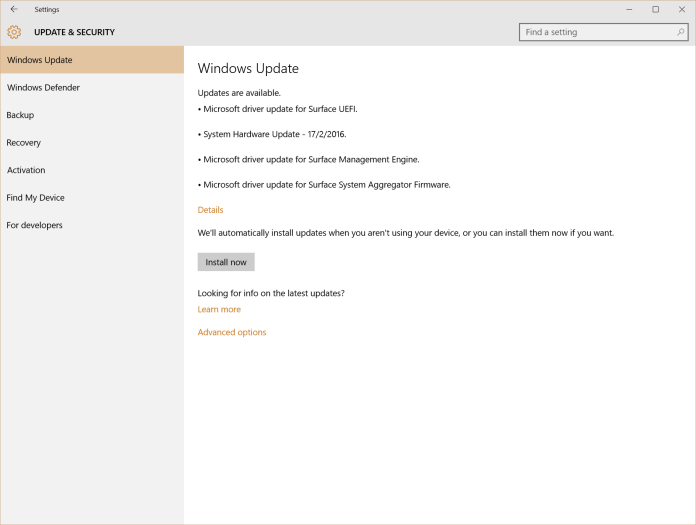Go back using the back arrow

pyautogui.click(x=14, y=9)
